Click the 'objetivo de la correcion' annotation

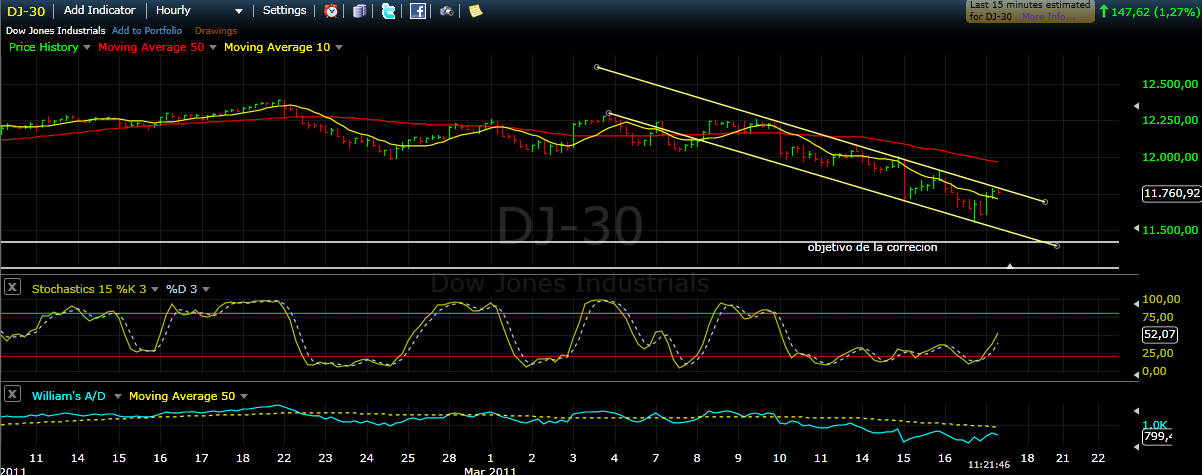[x=872, y=247]
